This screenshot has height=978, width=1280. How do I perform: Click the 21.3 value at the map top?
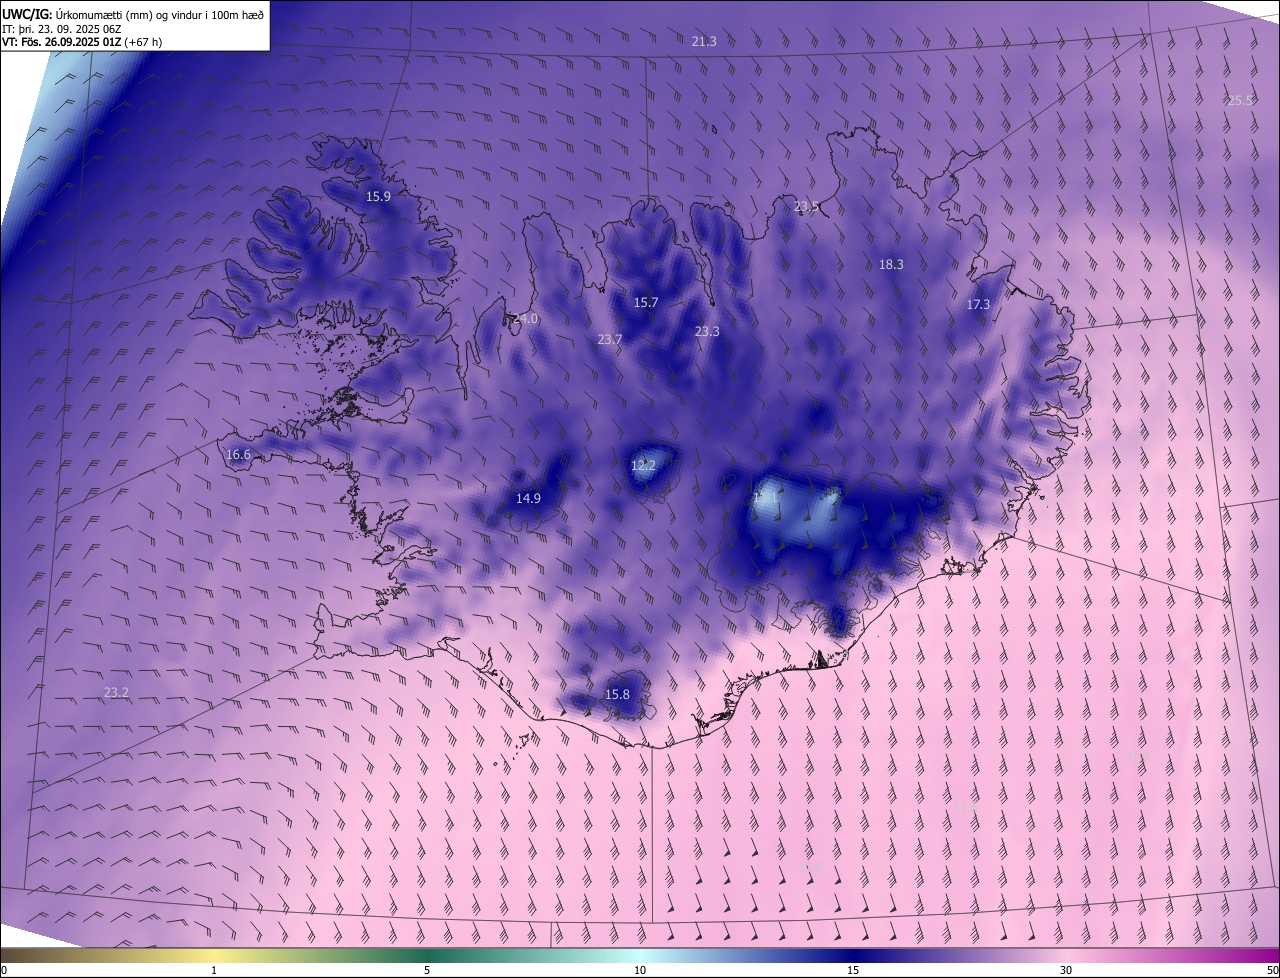tap(704, 41)
